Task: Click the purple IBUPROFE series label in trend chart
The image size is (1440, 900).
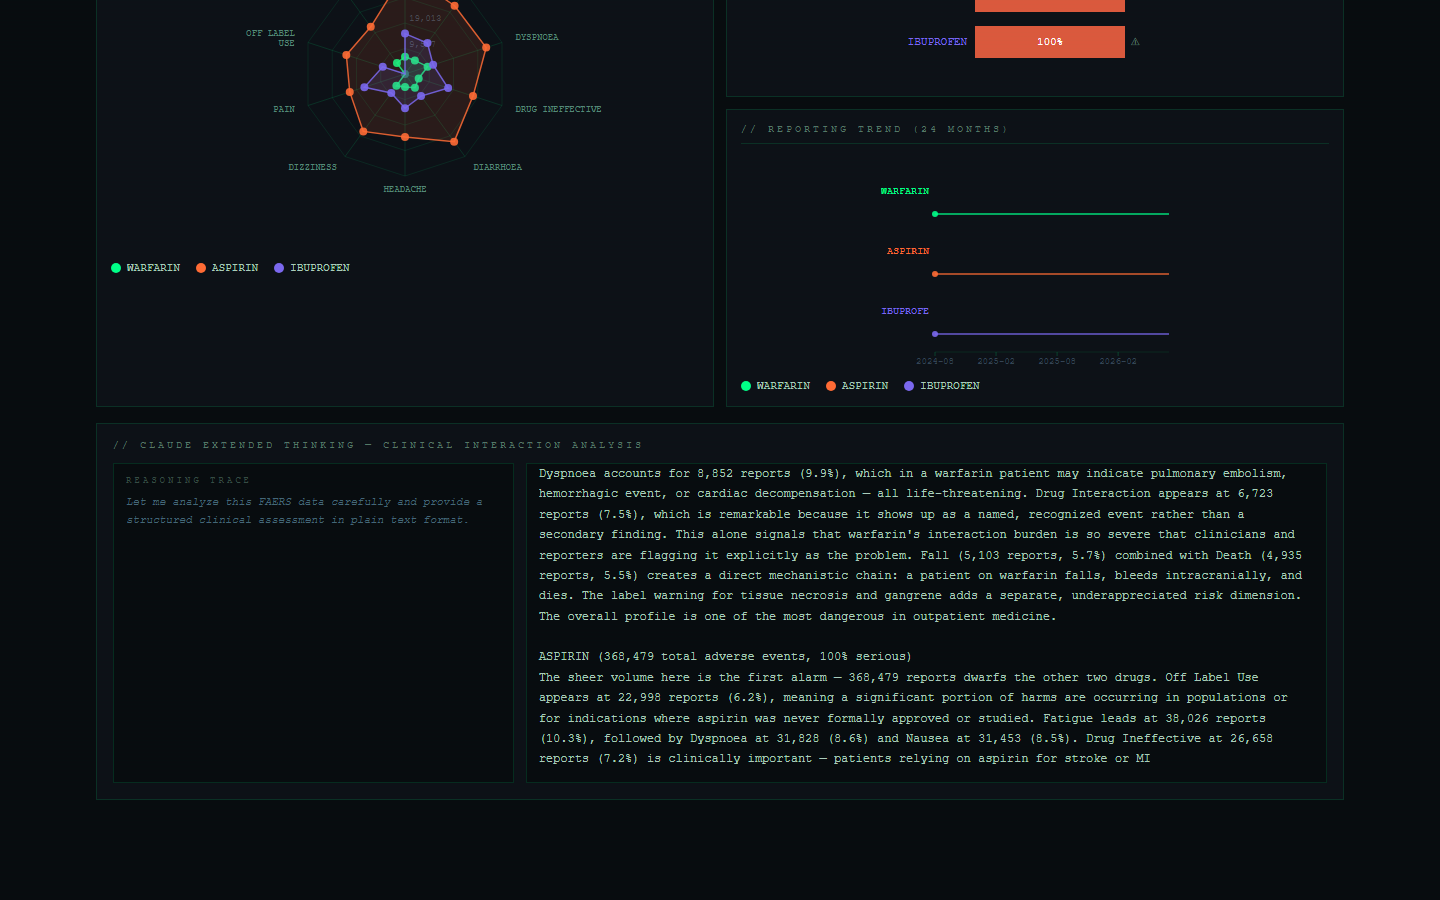Action: 905,311
